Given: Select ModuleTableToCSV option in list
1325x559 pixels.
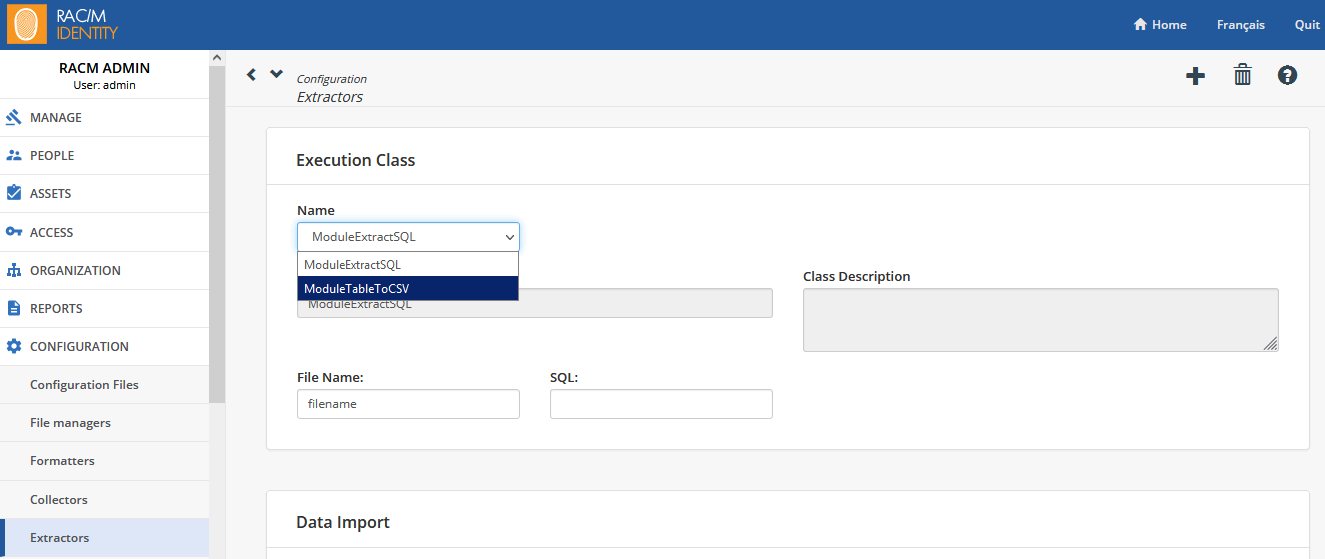Looking at the screenshot, I should coord(408,288).
